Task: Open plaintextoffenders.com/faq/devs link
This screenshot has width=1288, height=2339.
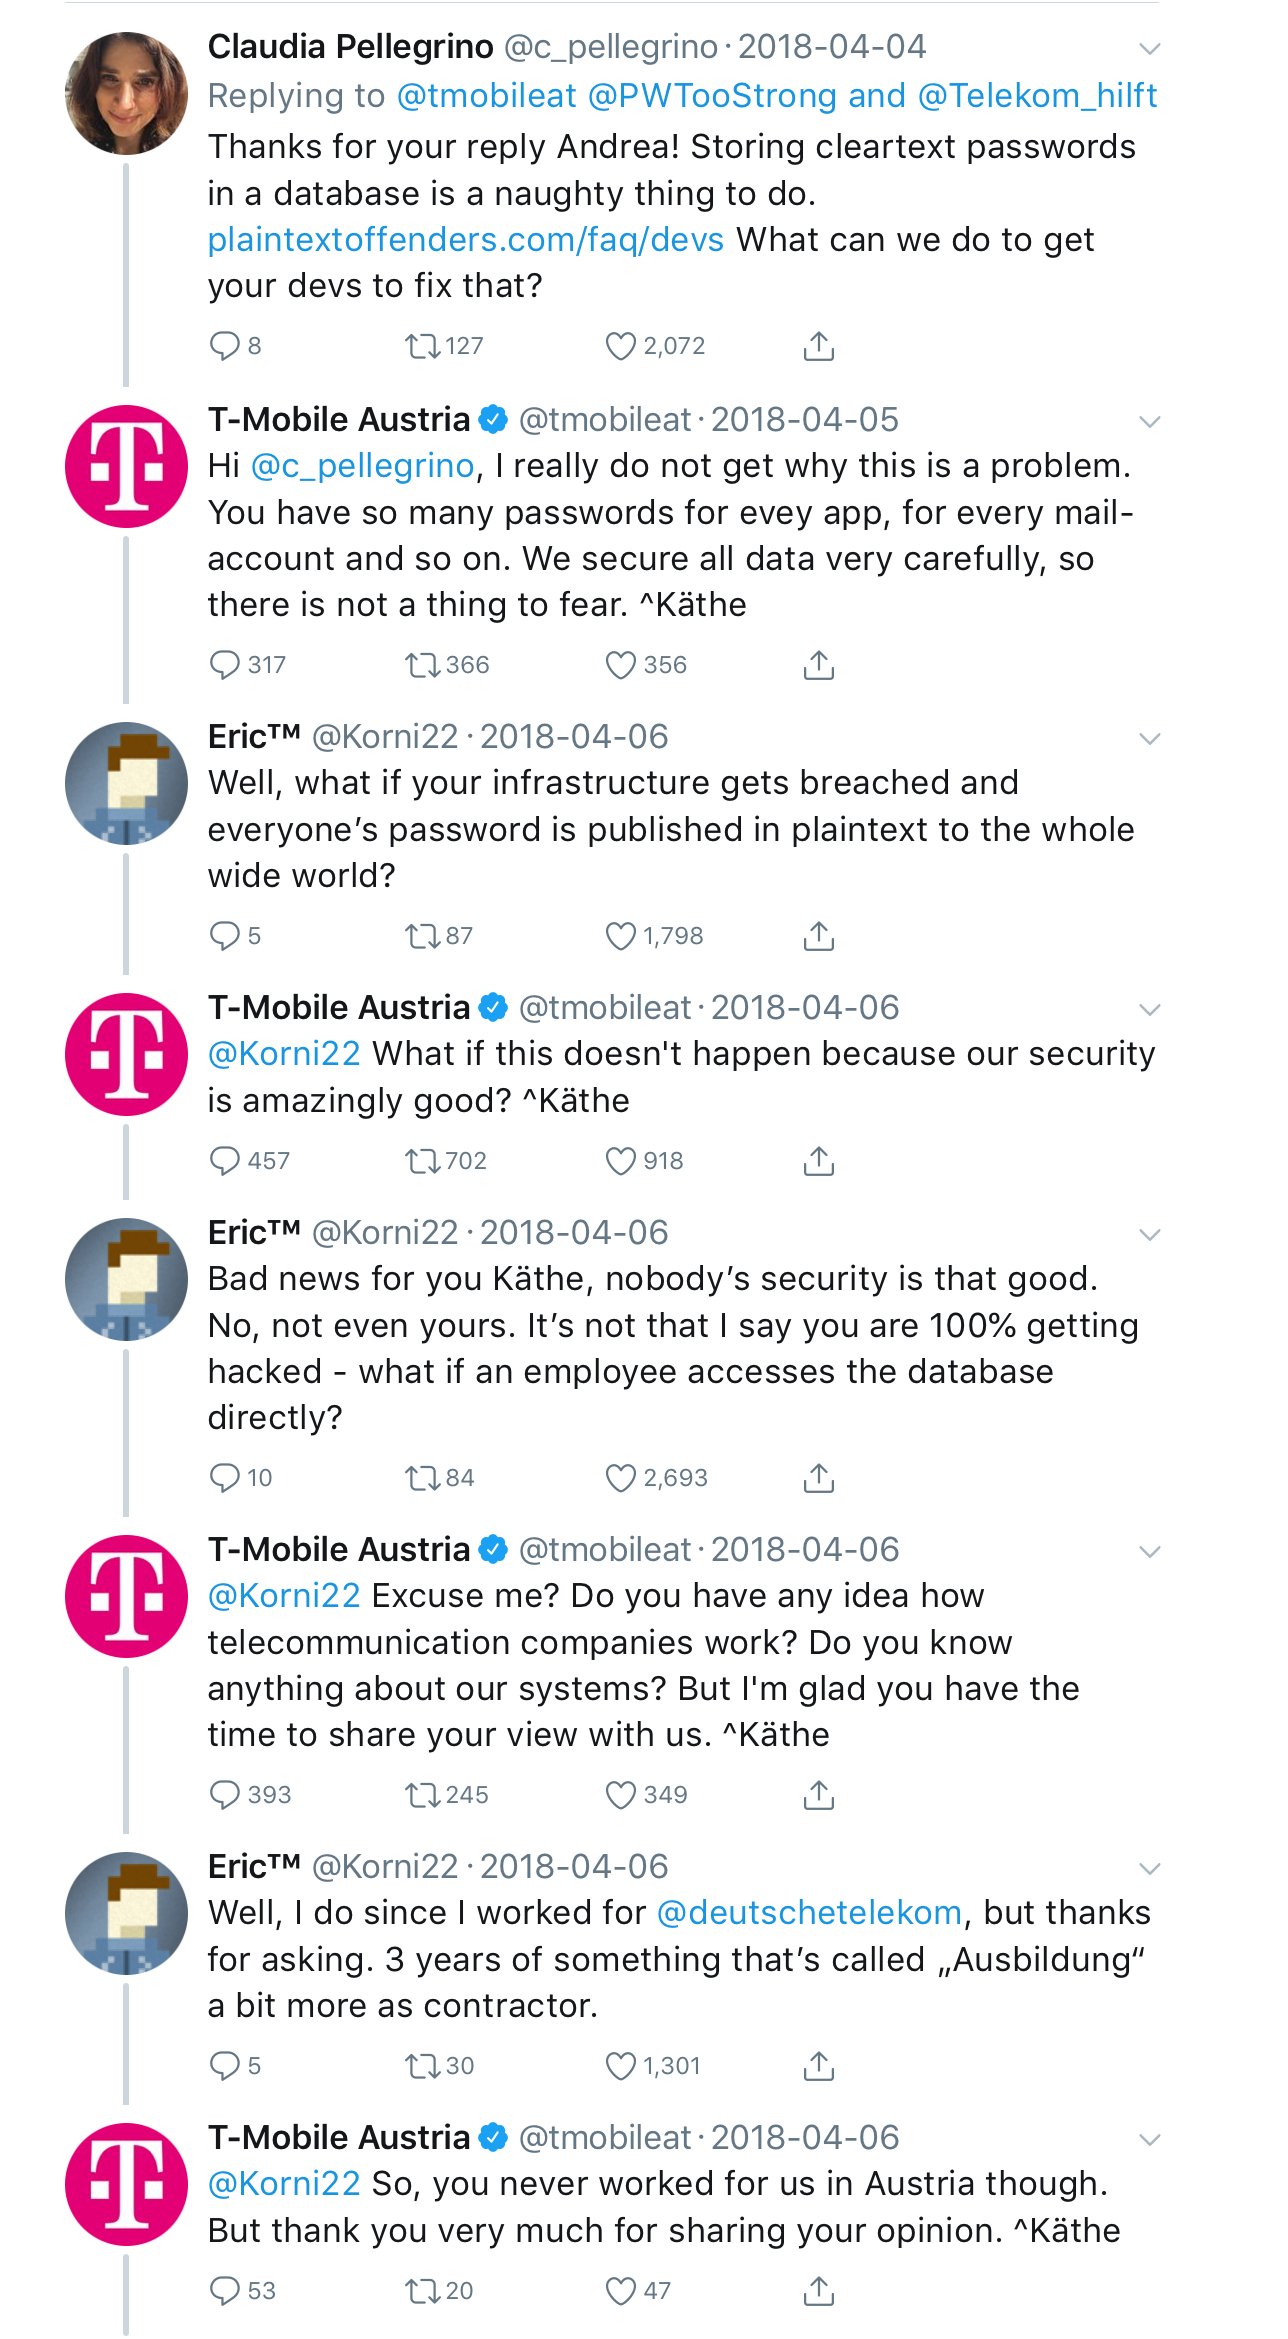Action: (x=466, y=240)
